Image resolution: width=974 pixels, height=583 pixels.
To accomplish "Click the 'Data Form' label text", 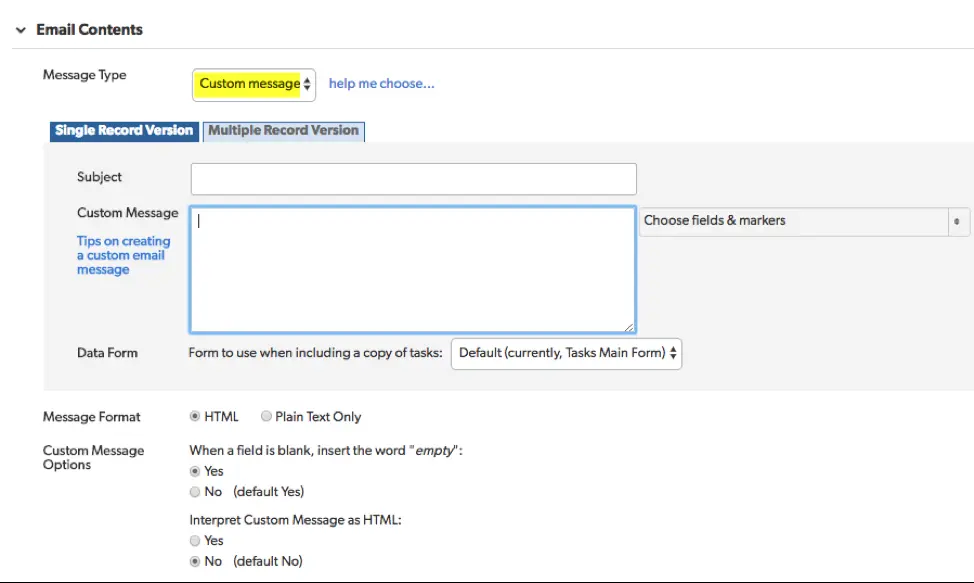I will (x=107, y=353).
